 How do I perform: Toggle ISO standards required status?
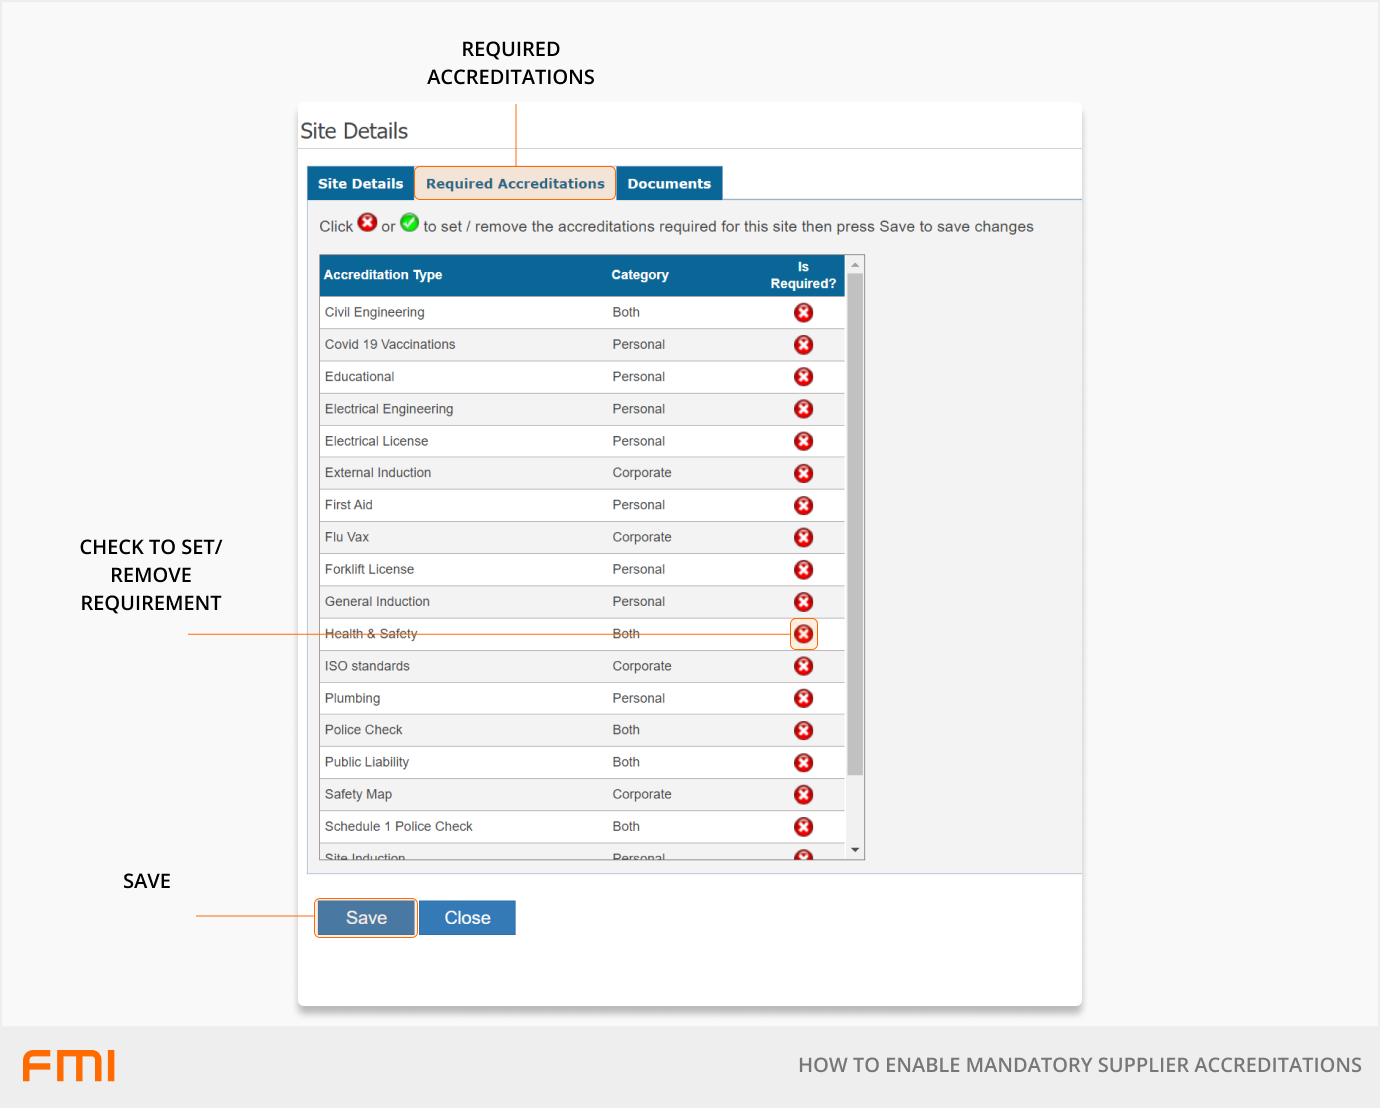(803, 666)
